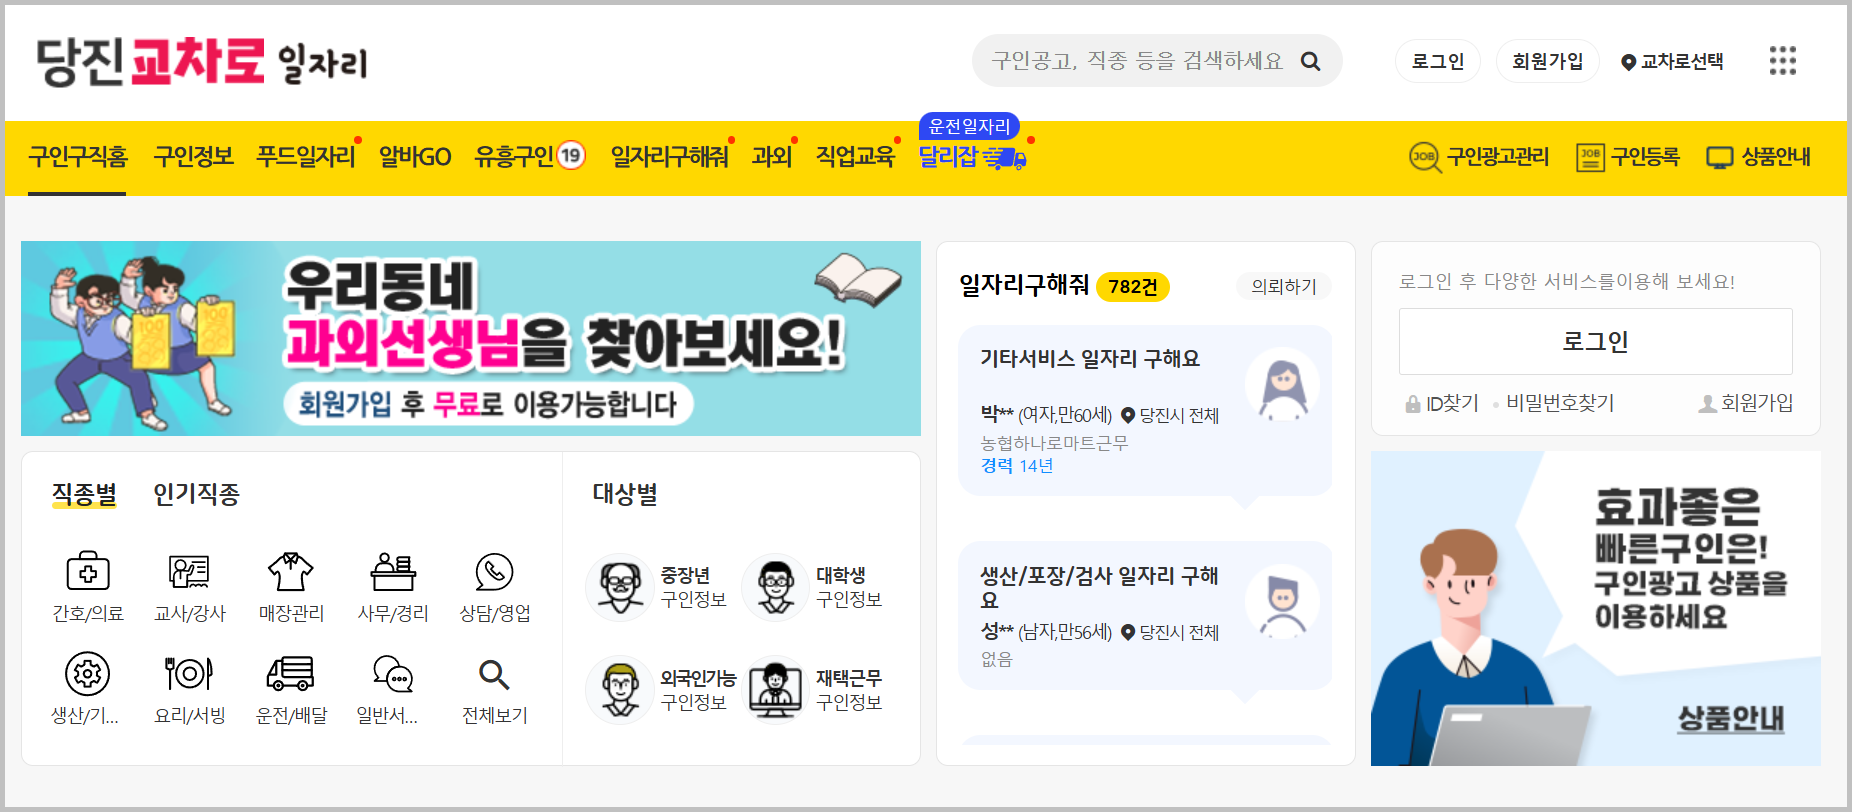Click the female avatar on 기타서비스 card
The image size is (1852, 812).
pyautogui.click(x=1282, y=385)
